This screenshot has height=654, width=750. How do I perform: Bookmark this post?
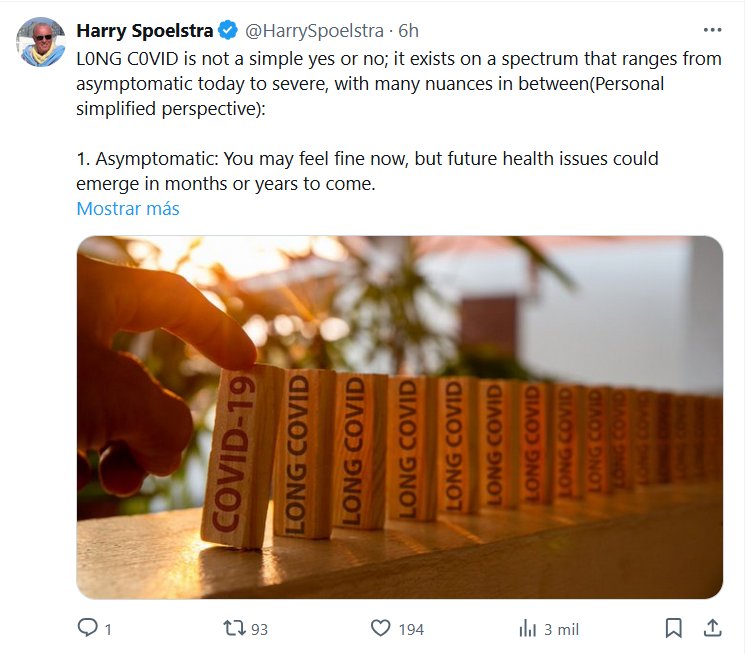pos(673,628)
